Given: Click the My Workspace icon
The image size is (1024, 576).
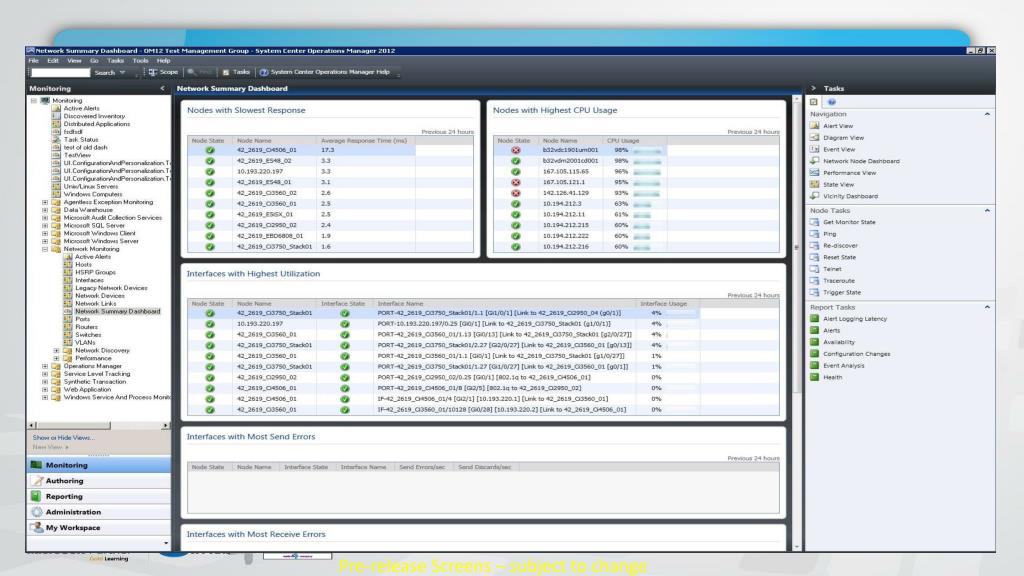Looking at the screenshot, I should pos(37,528).
